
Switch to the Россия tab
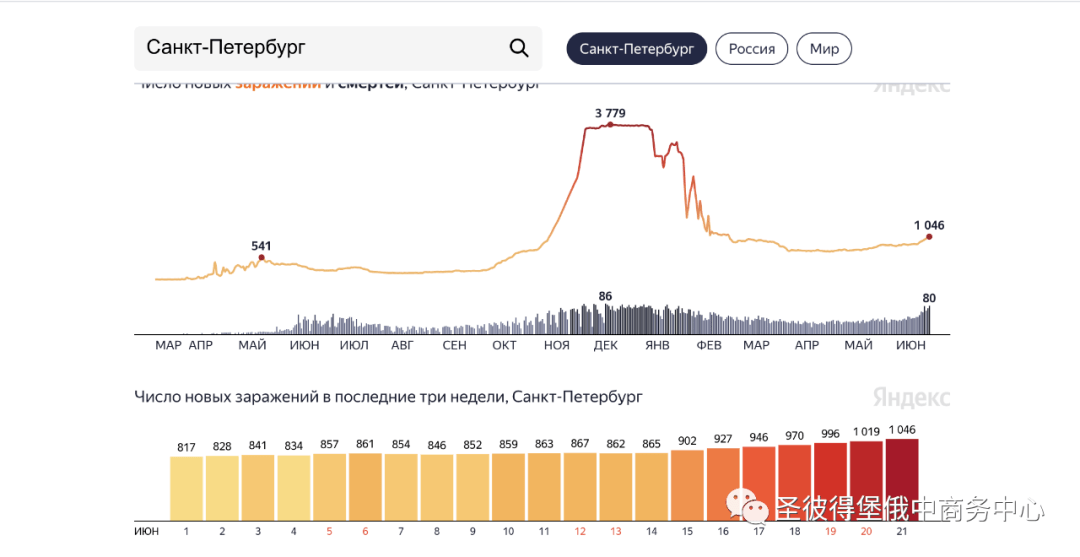[751, 49]
